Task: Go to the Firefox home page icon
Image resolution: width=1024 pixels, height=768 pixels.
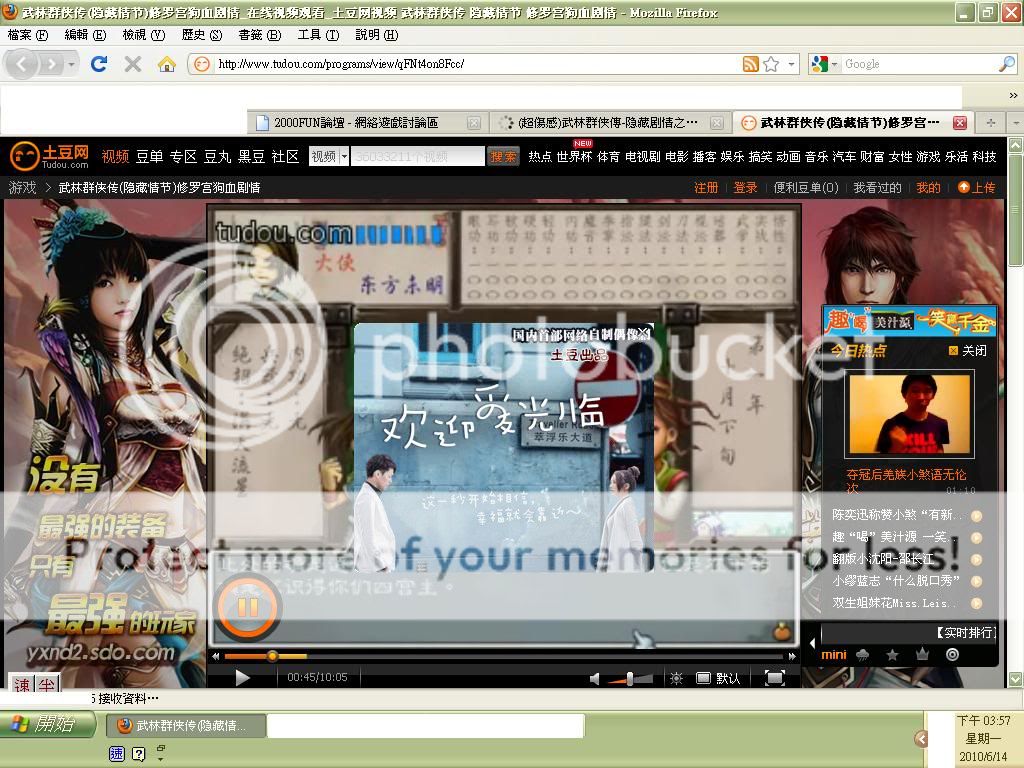Action: click(x=166, y=64)
